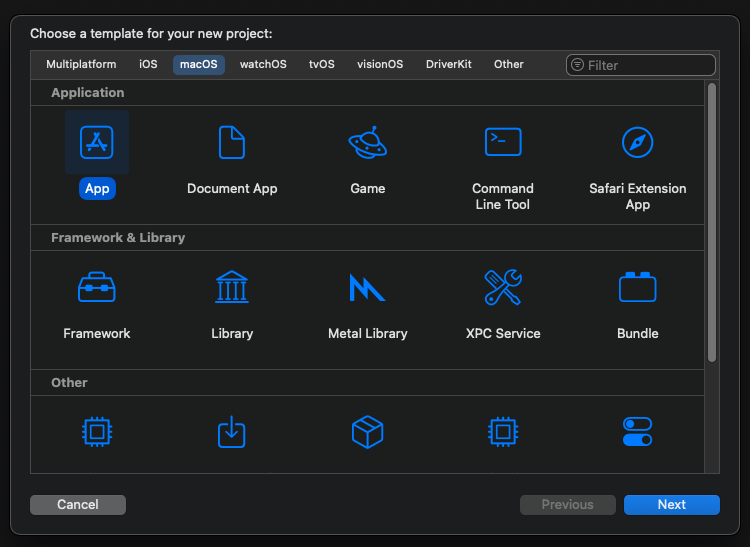Switch to the iOS tab

click(148, 65)
